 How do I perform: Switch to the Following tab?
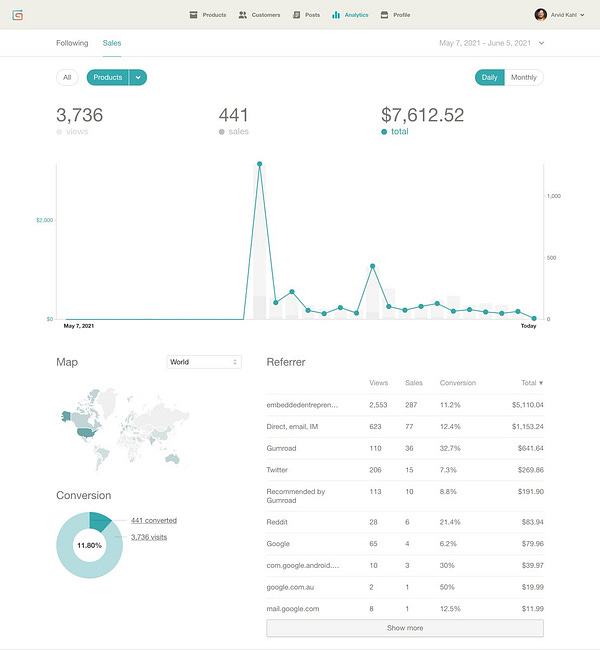pos(72,43)
